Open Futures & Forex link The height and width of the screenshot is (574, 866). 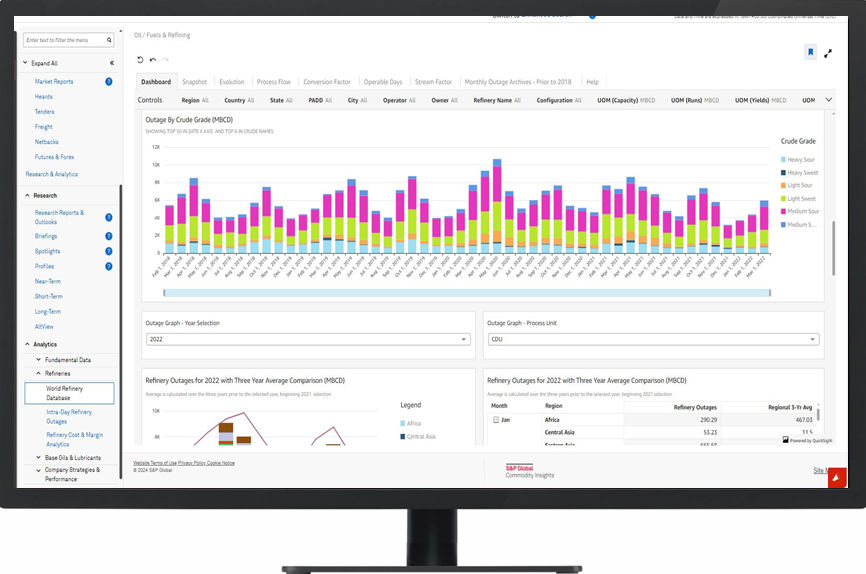pos(54,157)
